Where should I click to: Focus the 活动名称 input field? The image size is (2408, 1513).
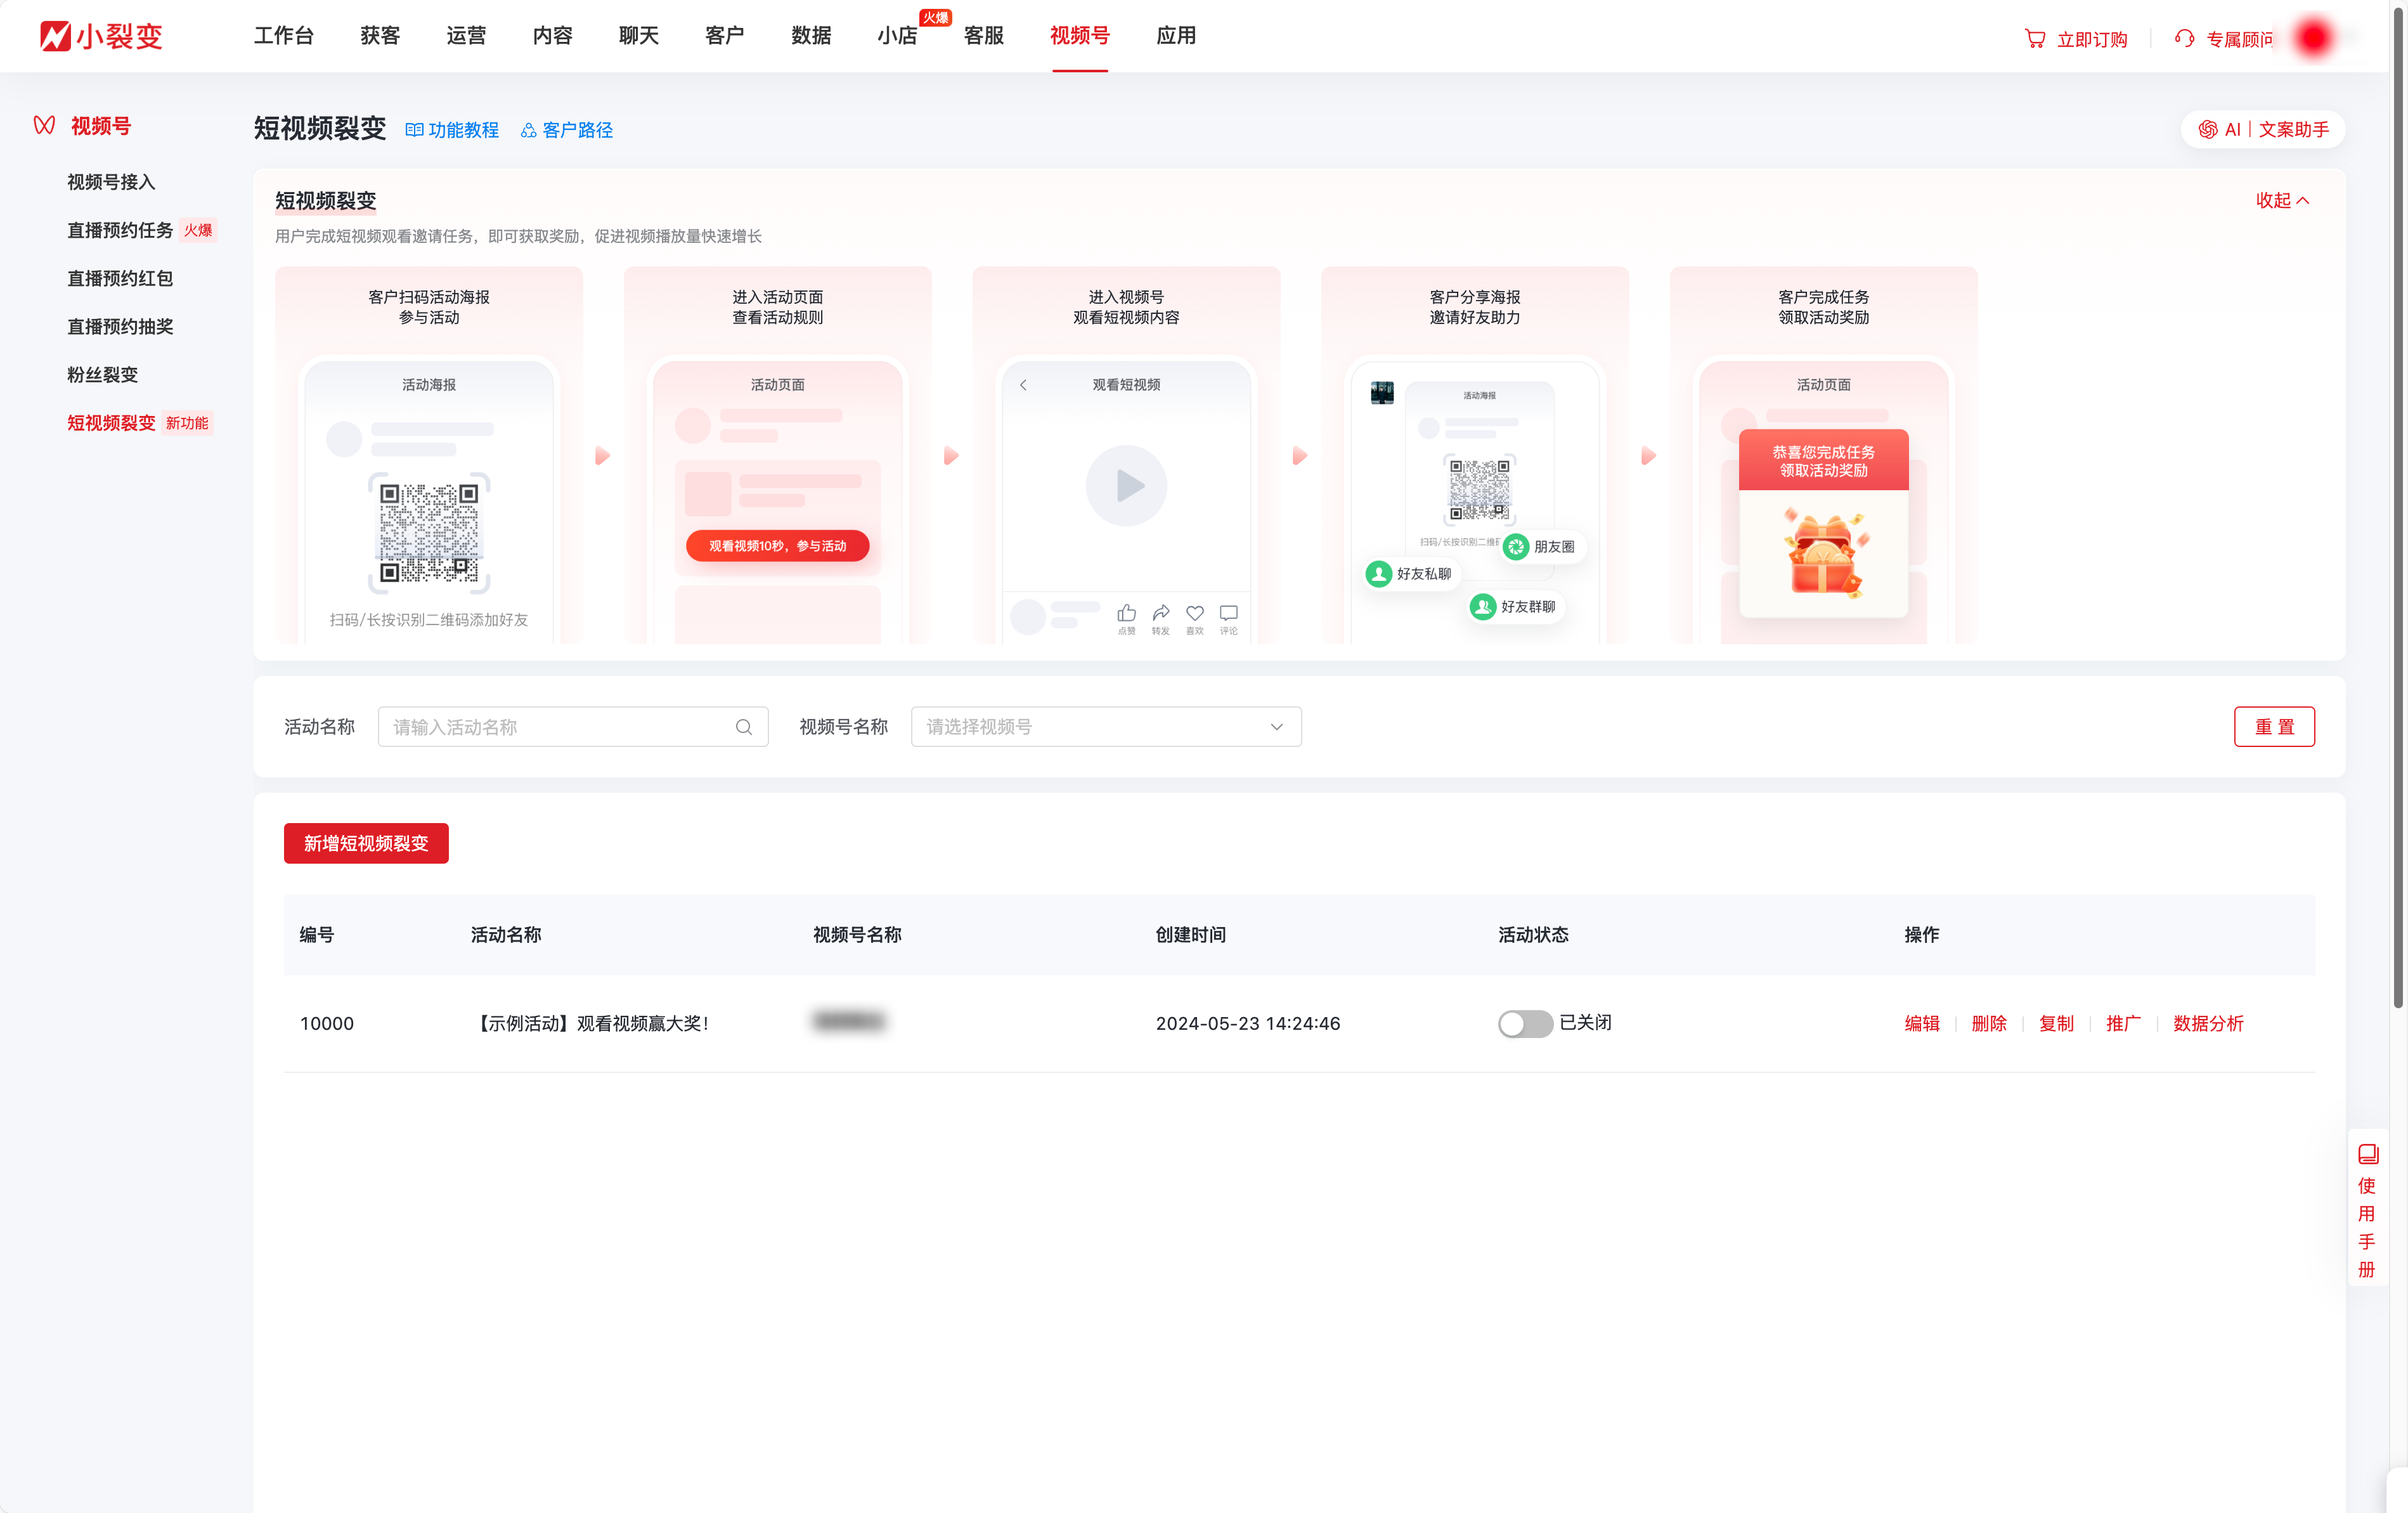point(573,727)
